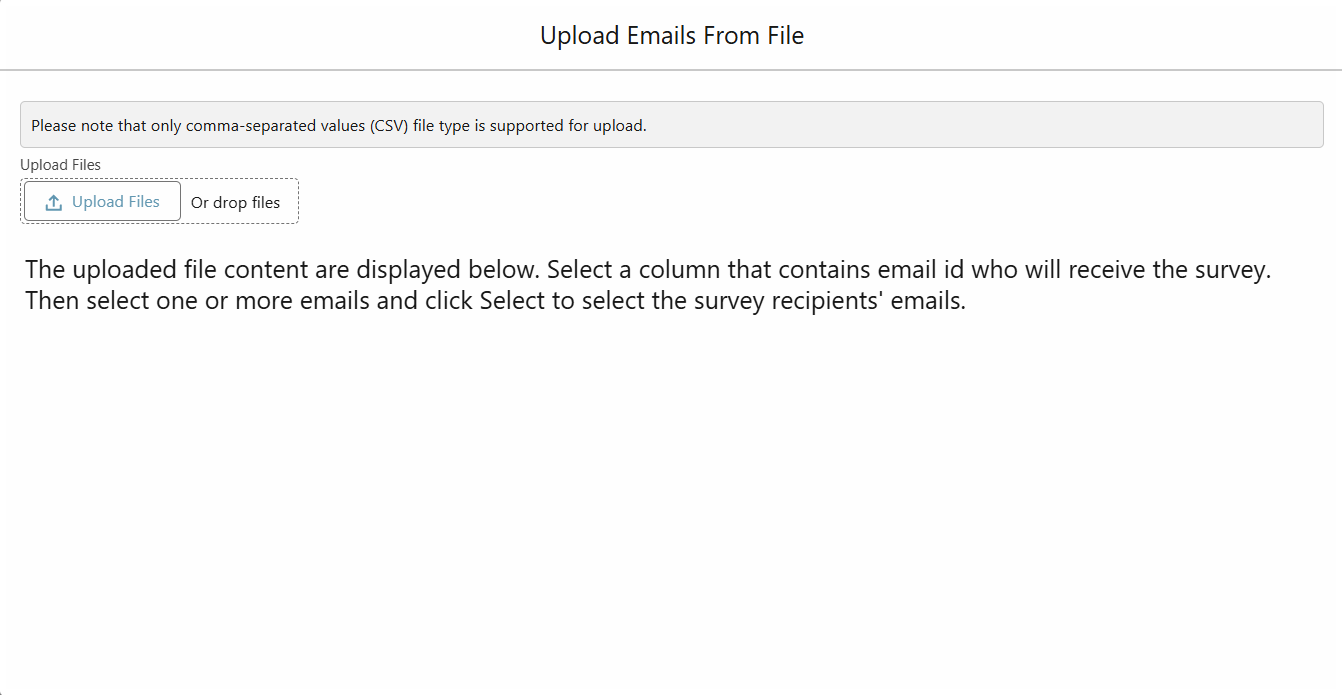This screenshot has width=1342, height=695.
Task: Click the text mentioning email id column selection
Action: [x=648, y=268]
